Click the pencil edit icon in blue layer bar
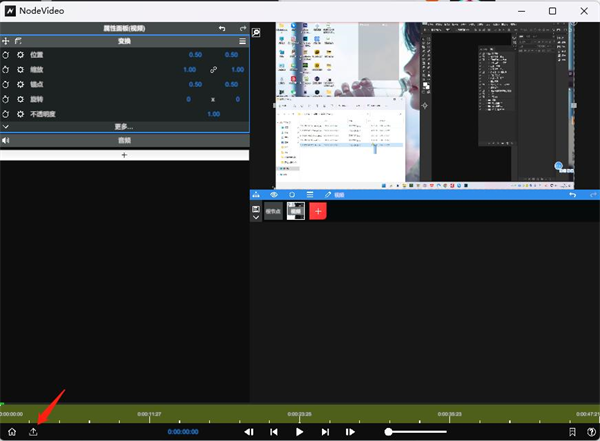The image size is (600, 441). click(328, 195)
